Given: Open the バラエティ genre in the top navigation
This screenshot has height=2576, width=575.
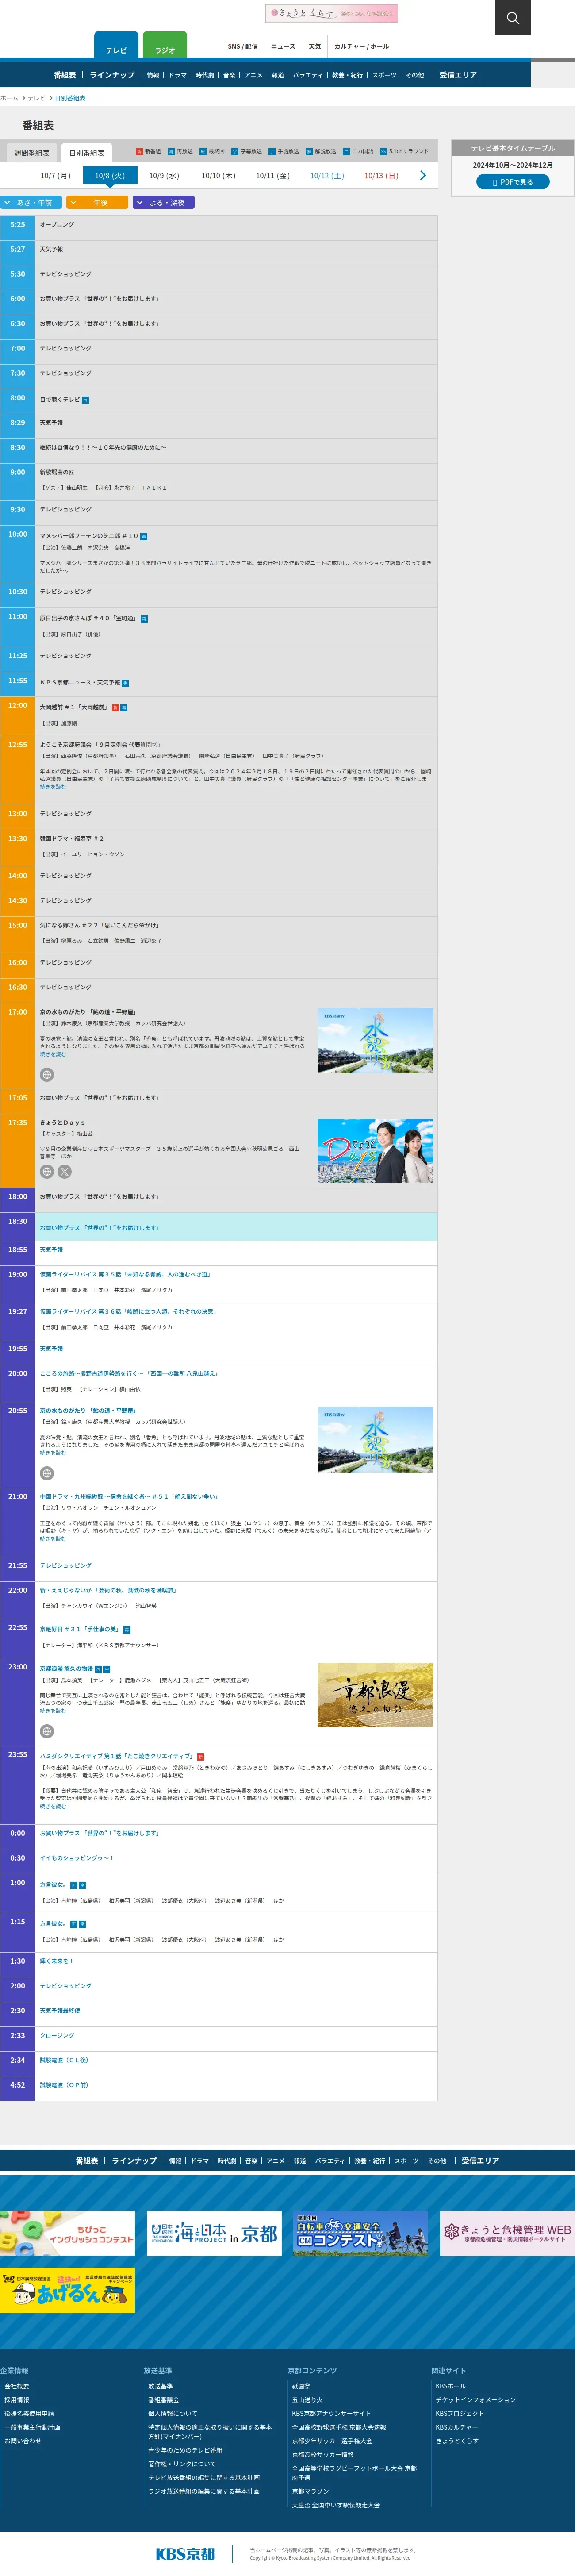Looking at the screenshot, I should point(307,75).
